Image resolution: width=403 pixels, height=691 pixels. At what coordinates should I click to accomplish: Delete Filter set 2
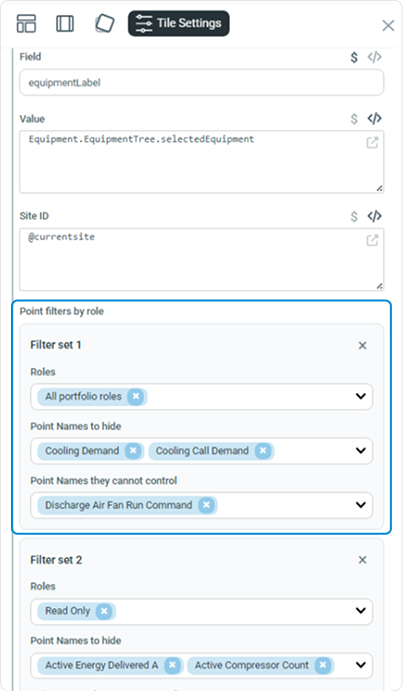click(x=362, y=560)
